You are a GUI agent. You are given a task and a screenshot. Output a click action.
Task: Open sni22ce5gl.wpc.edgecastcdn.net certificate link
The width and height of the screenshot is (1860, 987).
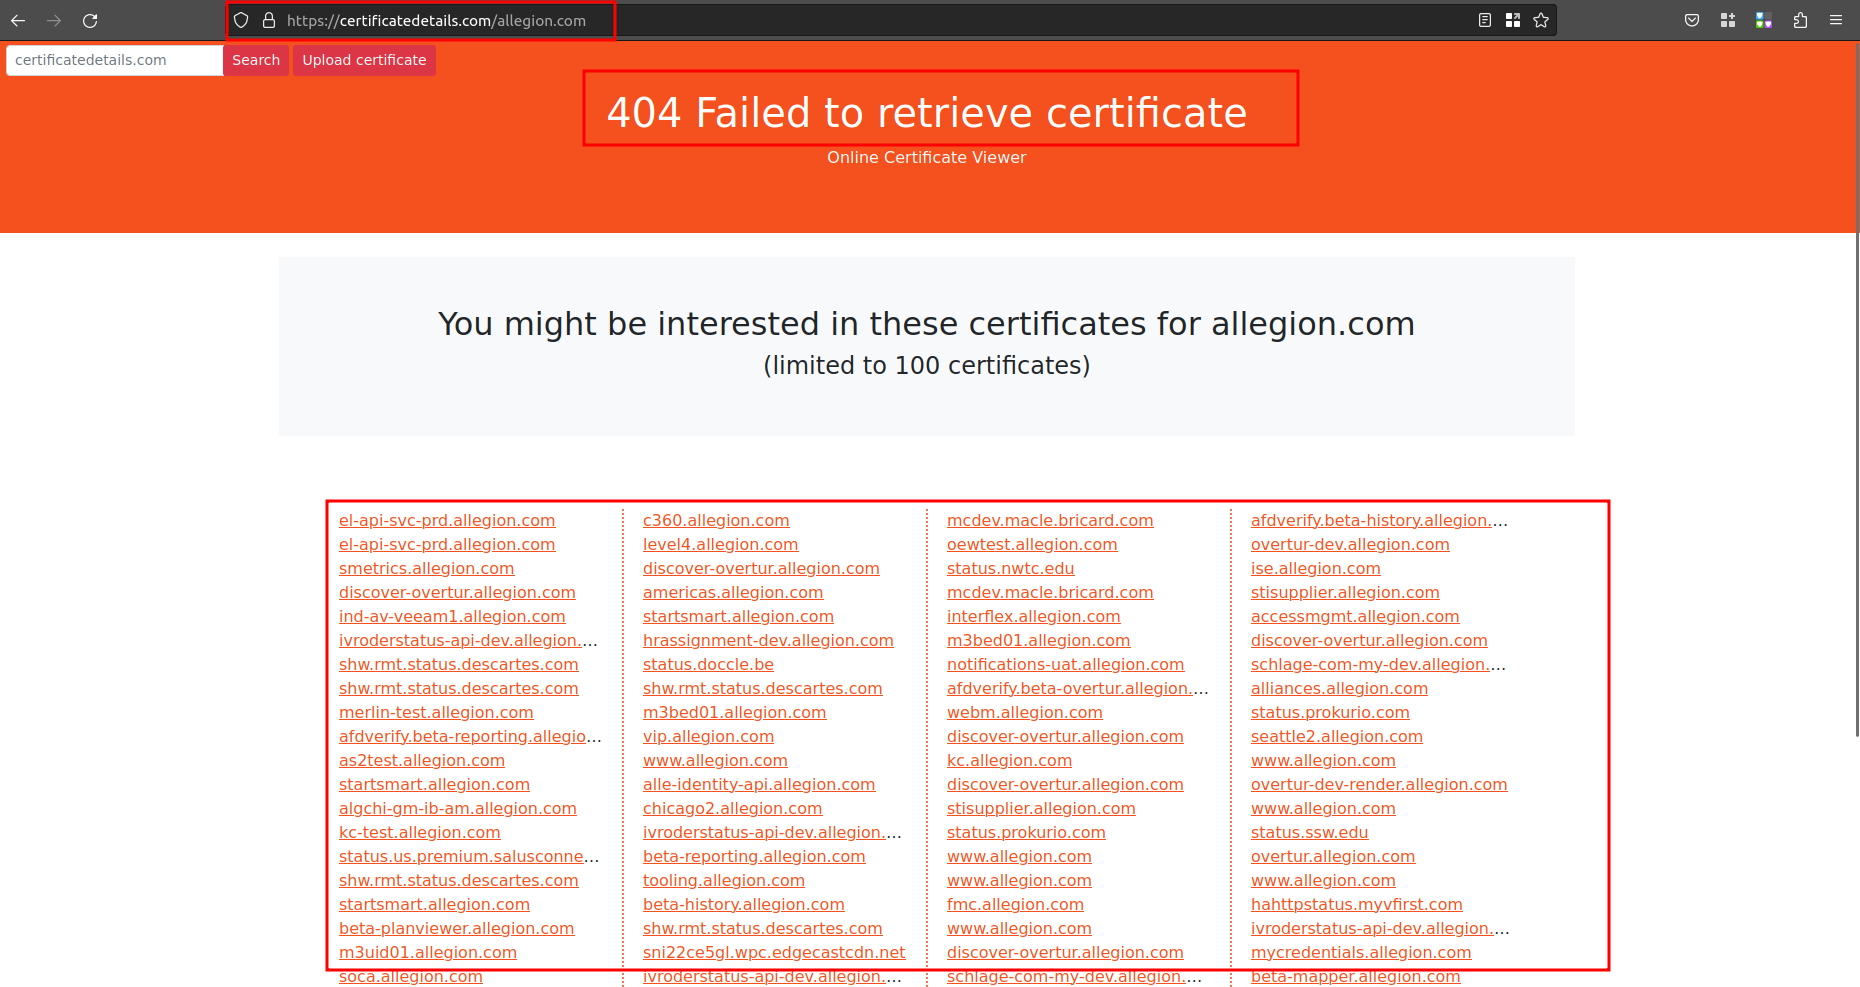(x=774, y=952)
